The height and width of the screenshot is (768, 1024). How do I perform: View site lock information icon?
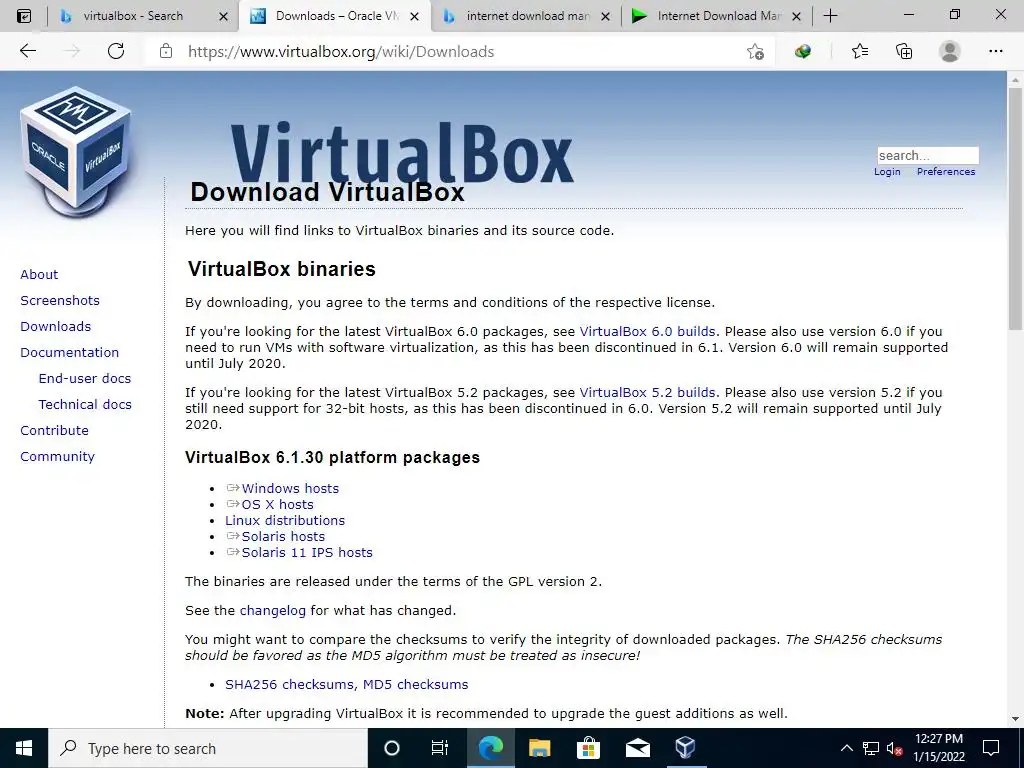pos(166,51)
